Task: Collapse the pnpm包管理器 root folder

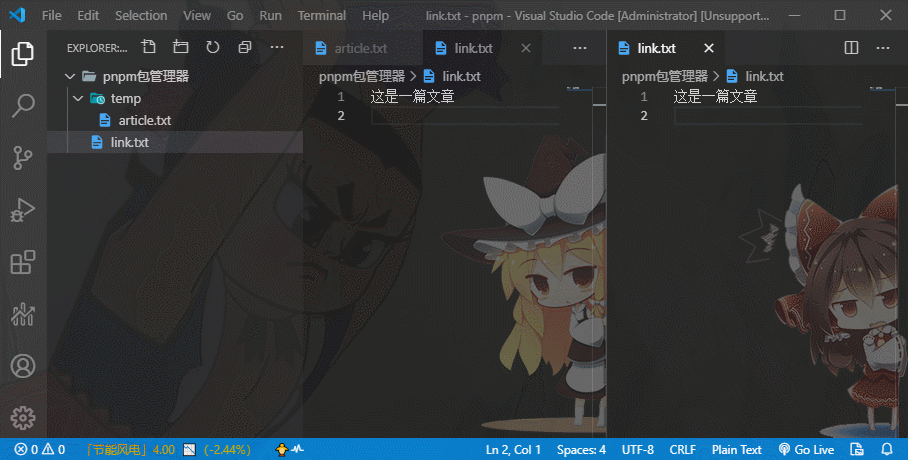Action: click(71, 76)
